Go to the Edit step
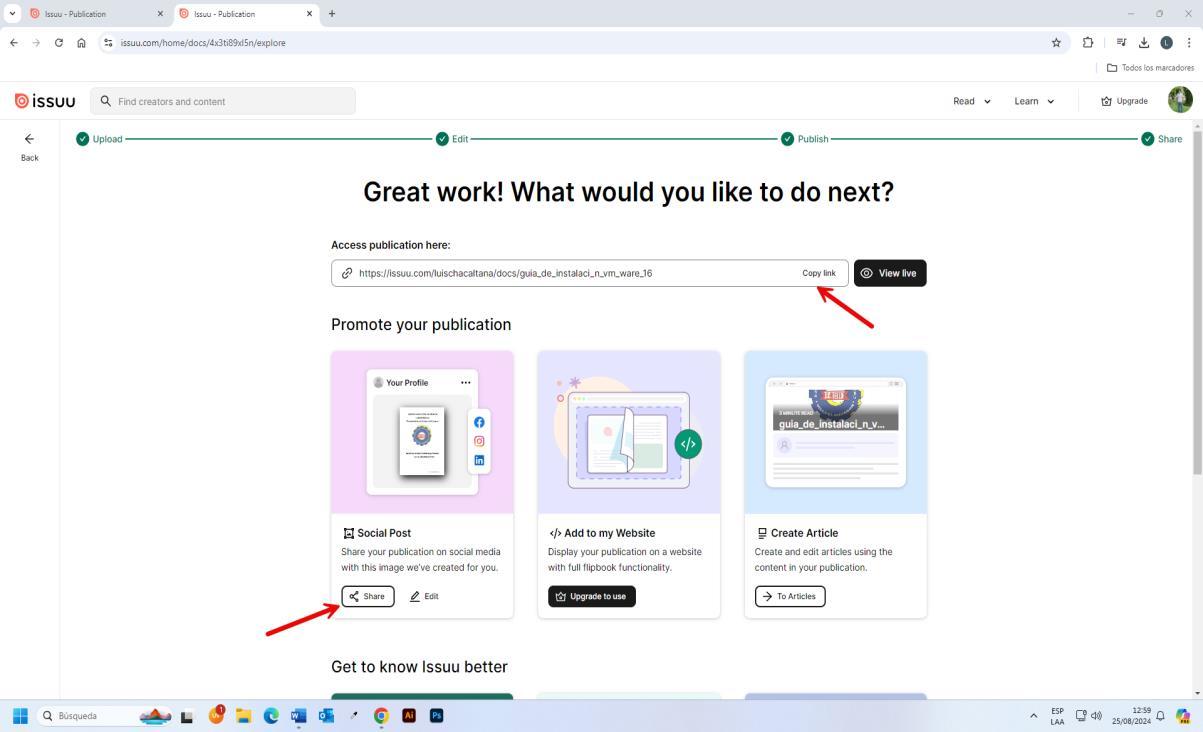This screenshot has height=732, width=1203. (452, 139)
